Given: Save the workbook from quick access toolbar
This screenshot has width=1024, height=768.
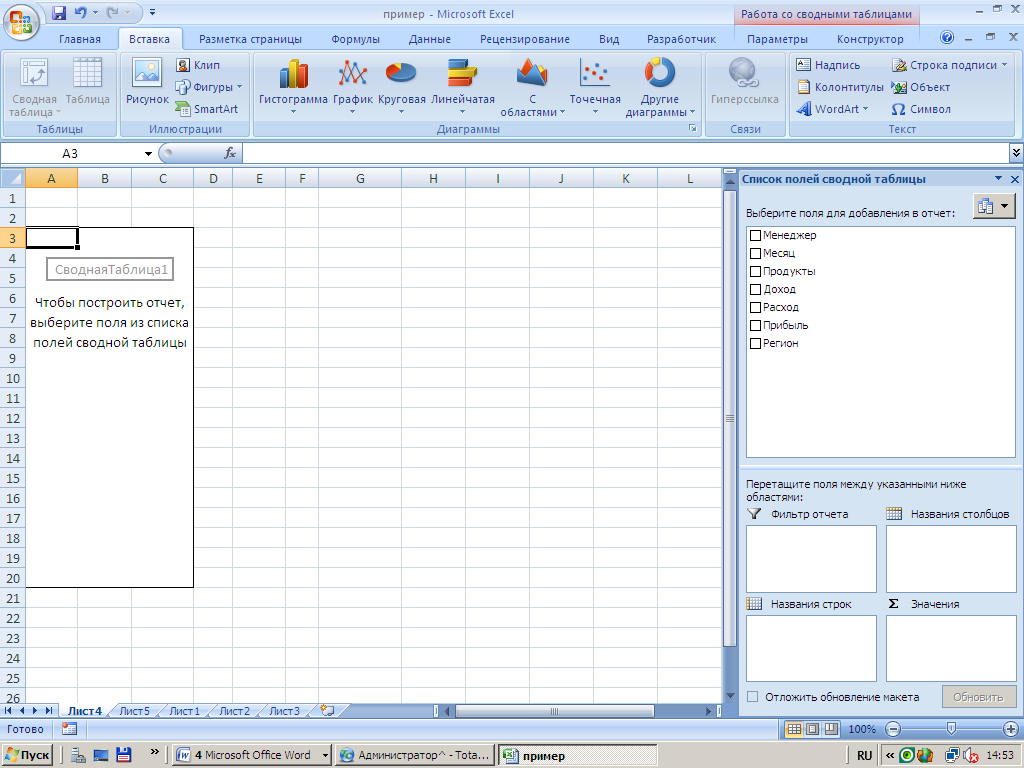Looking at the screenshot, I should pyautogui.click(x=59, y=12).
